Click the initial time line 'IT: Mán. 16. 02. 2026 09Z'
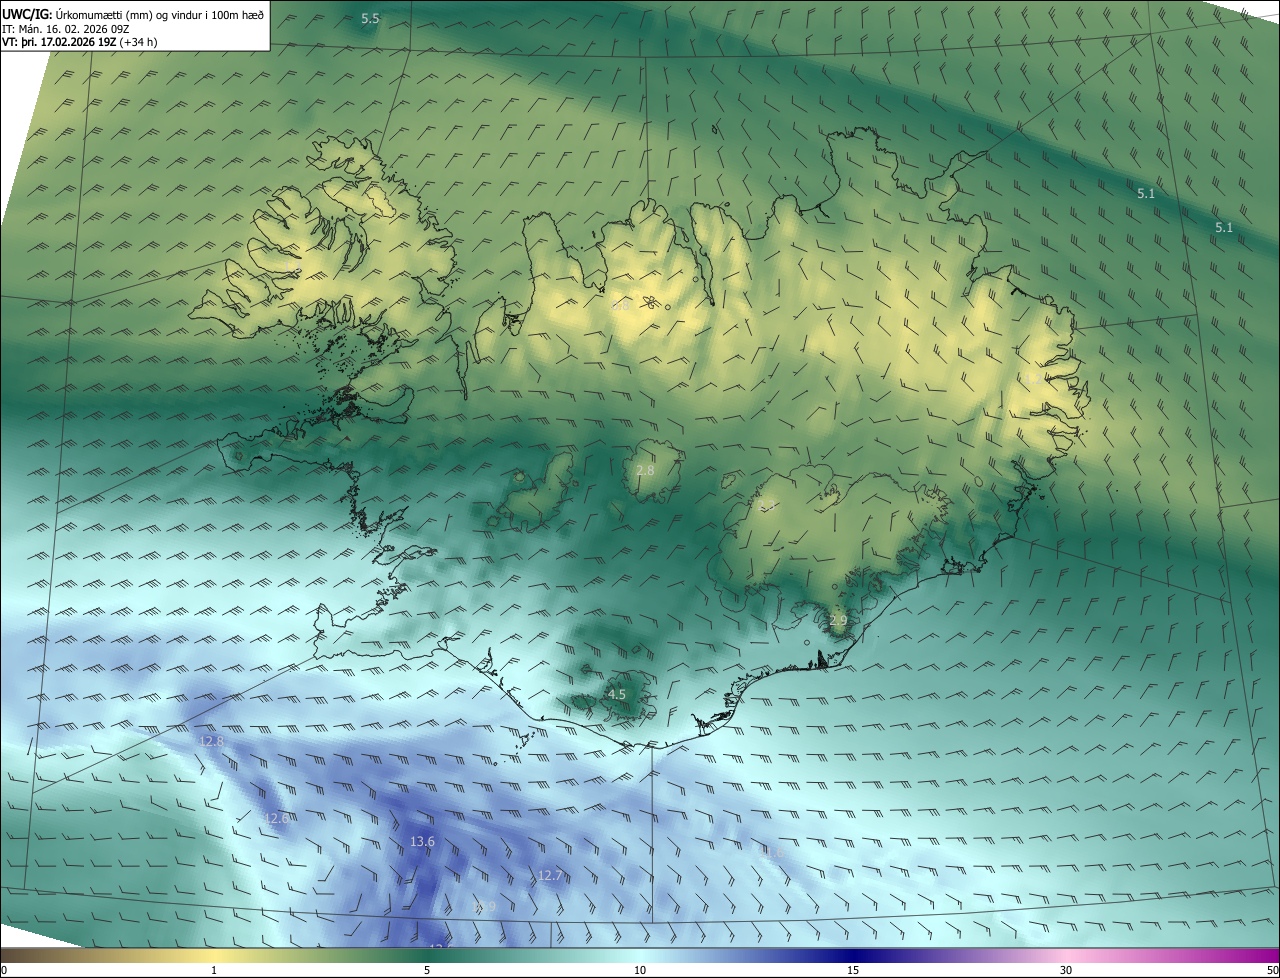The image size is (1280, 978). [x=66, y=29]
